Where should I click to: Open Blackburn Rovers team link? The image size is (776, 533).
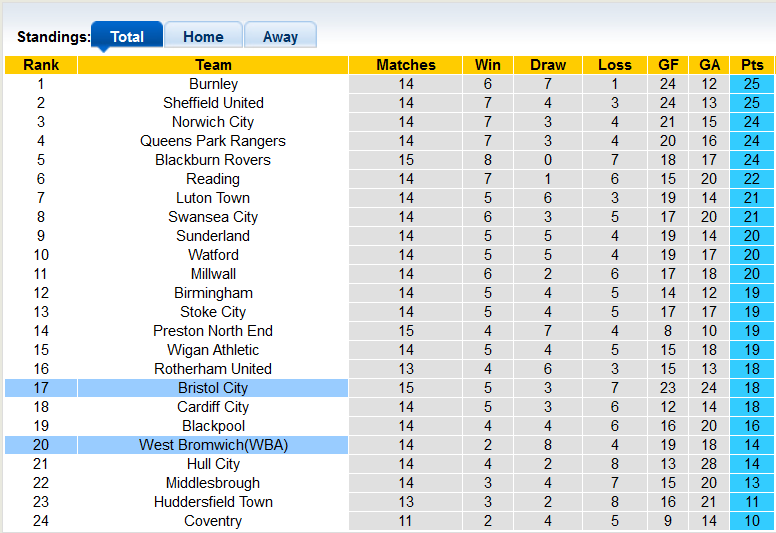[x=213, y=160]
